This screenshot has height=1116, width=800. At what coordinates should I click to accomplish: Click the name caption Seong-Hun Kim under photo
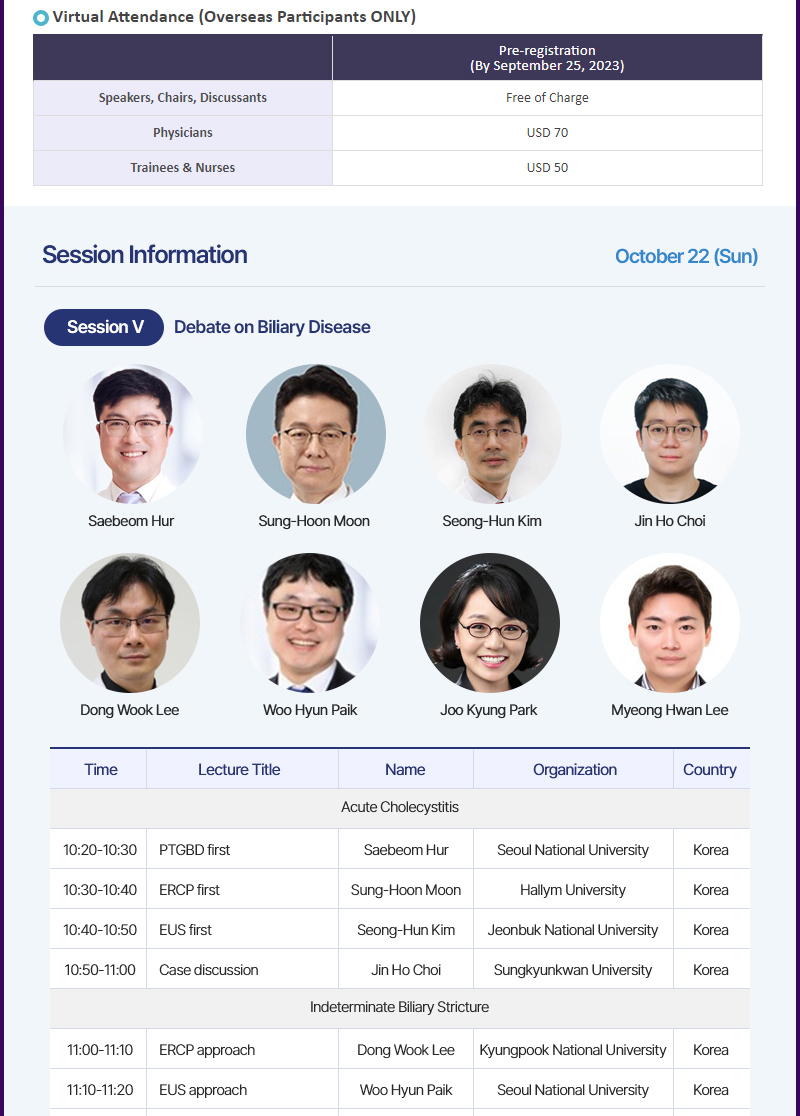(492, 521)
